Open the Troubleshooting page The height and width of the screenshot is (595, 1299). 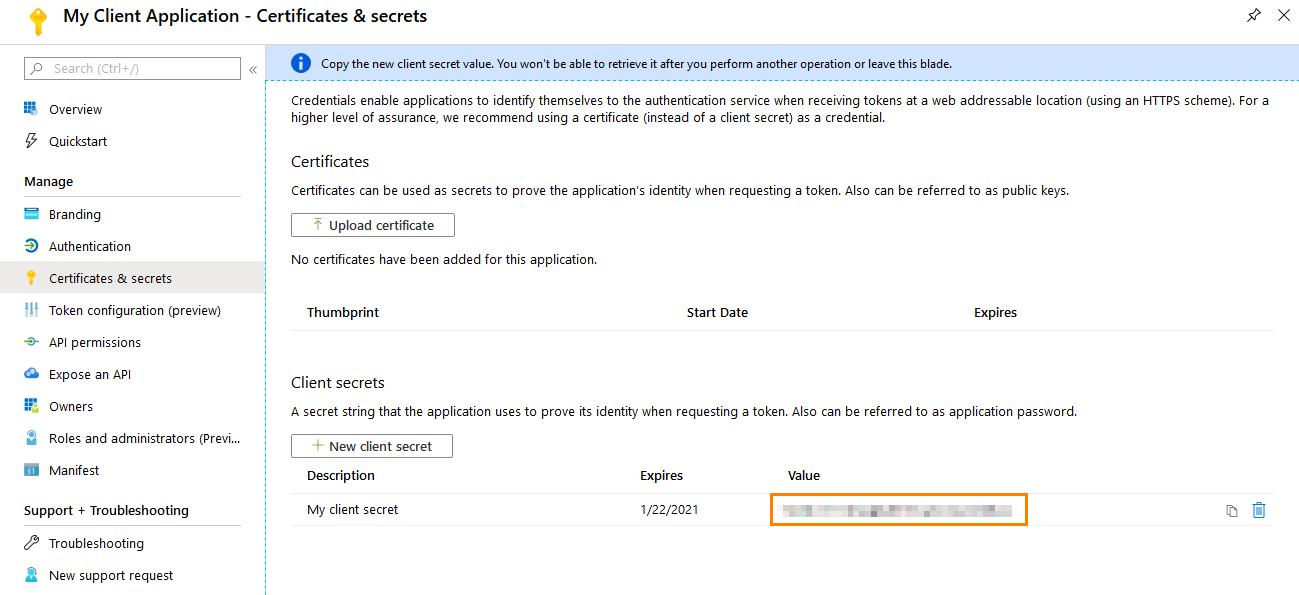coord(92,543)
